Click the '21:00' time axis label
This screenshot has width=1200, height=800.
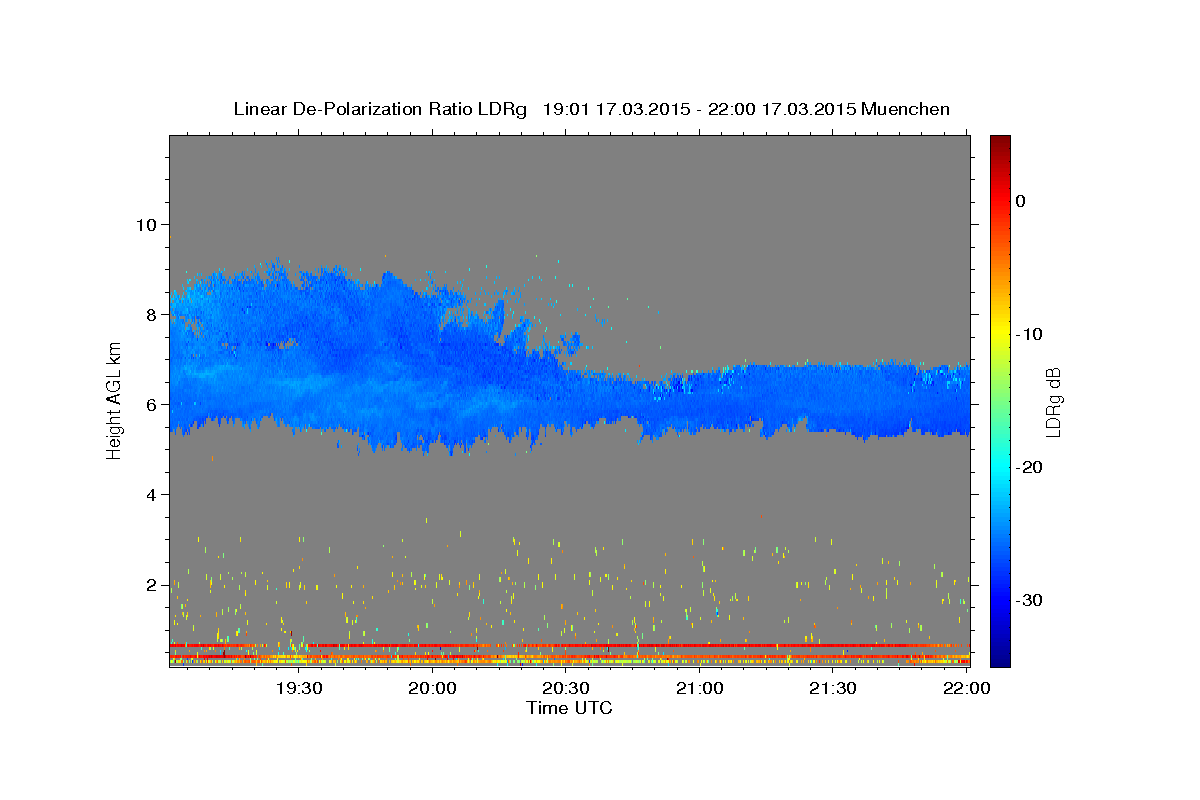(x=700, y=688)
